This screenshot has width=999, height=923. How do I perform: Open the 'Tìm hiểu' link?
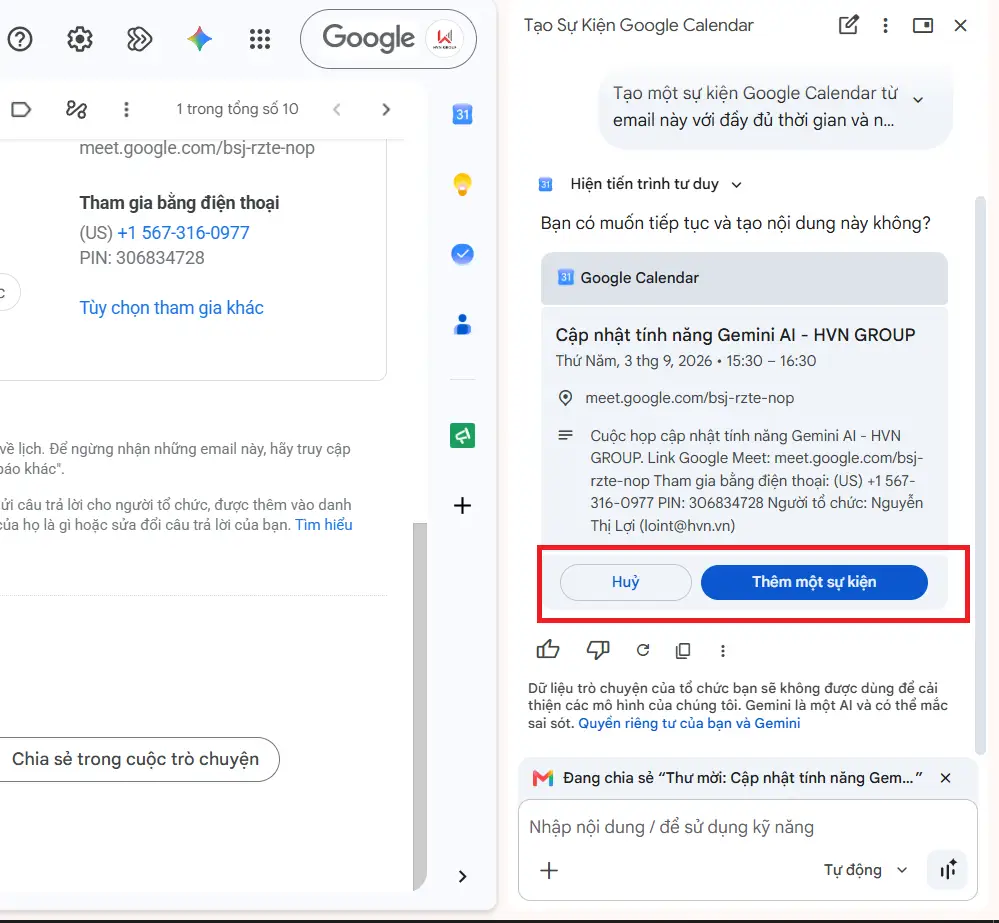pos(324,525)
